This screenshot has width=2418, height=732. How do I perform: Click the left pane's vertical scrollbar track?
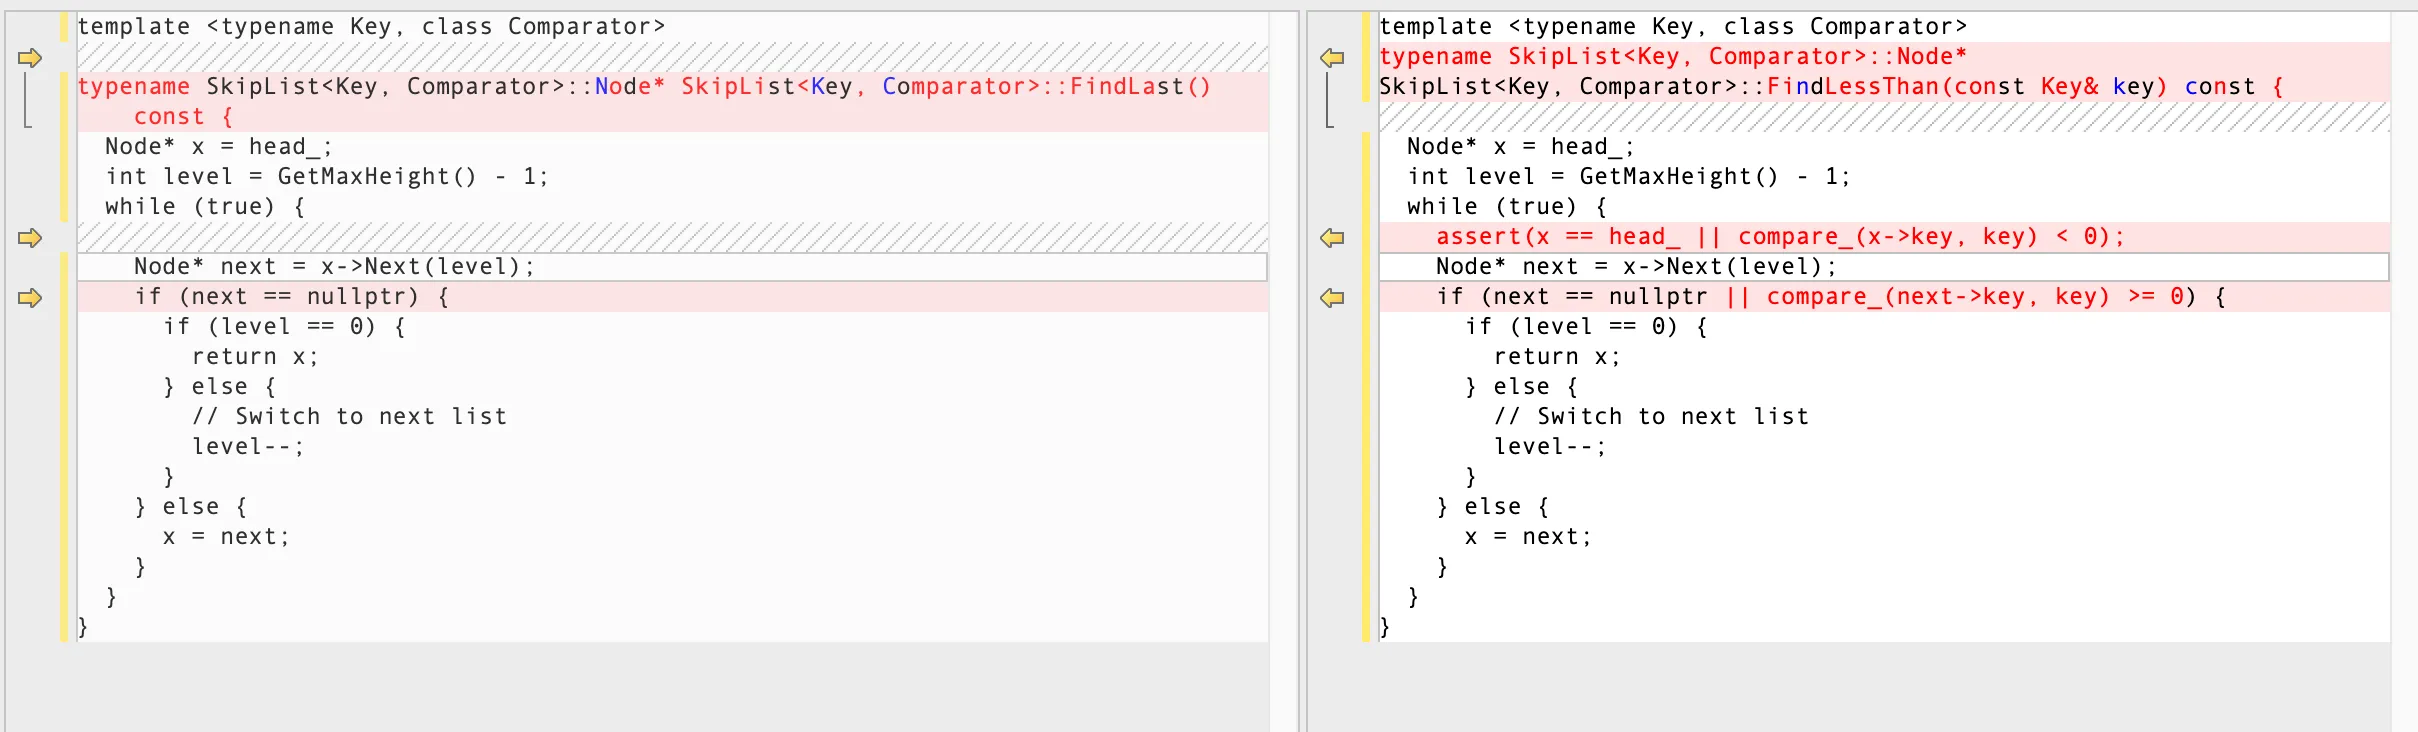coord(1283,400)
